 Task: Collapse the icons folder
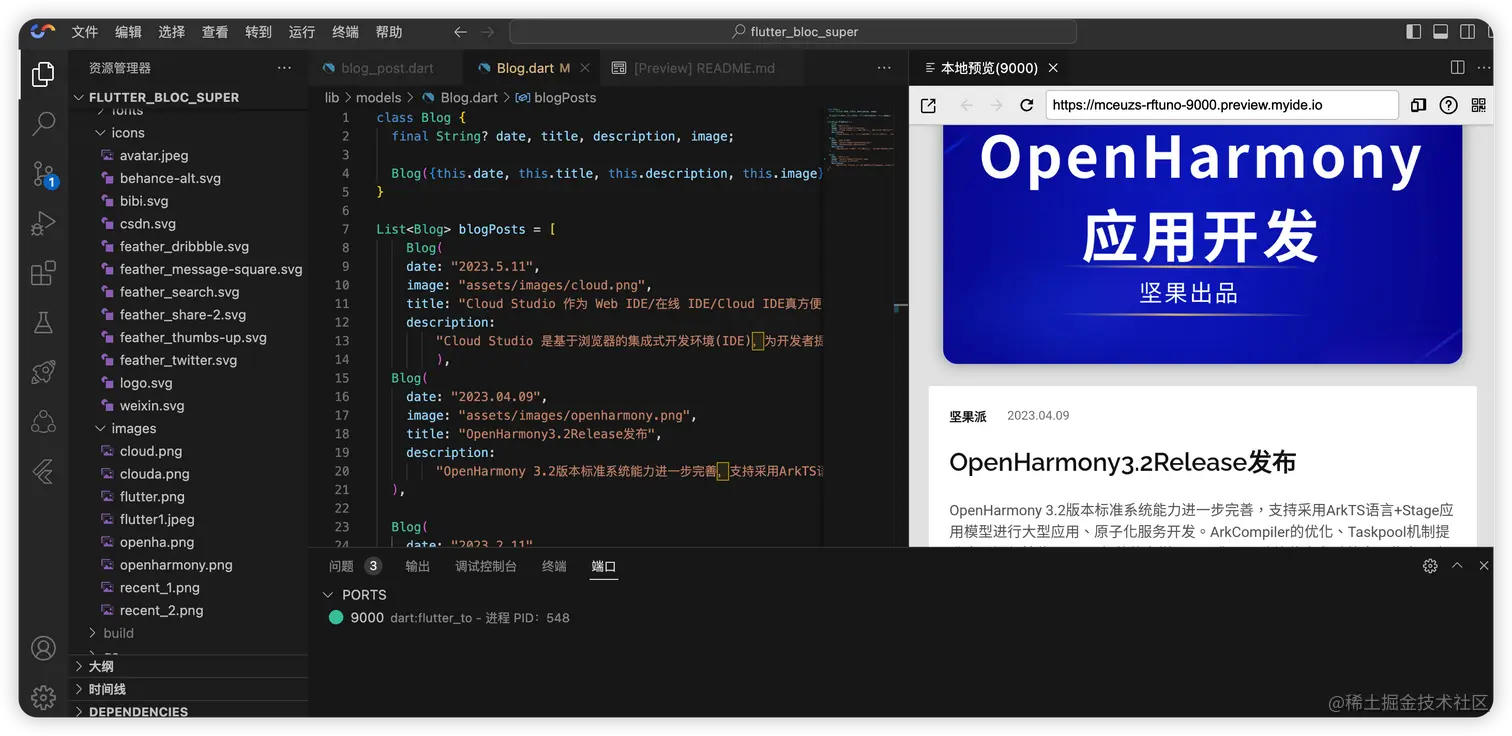click(x=128, y=133)
